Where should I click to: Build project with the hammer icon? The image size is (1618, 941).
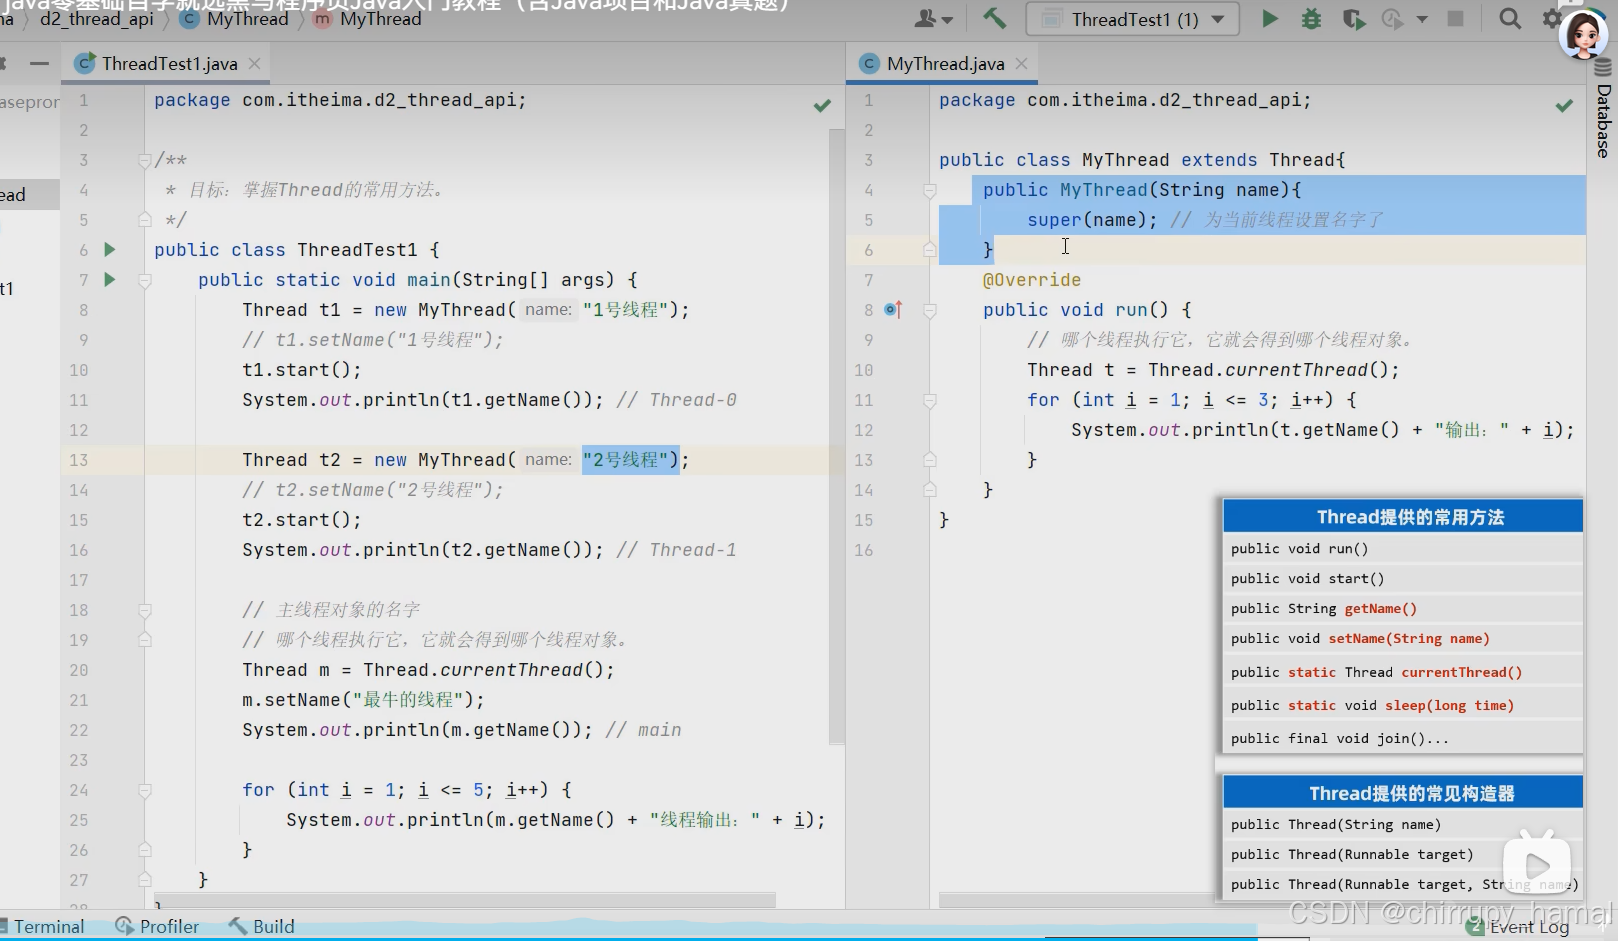tap(994, 18)
